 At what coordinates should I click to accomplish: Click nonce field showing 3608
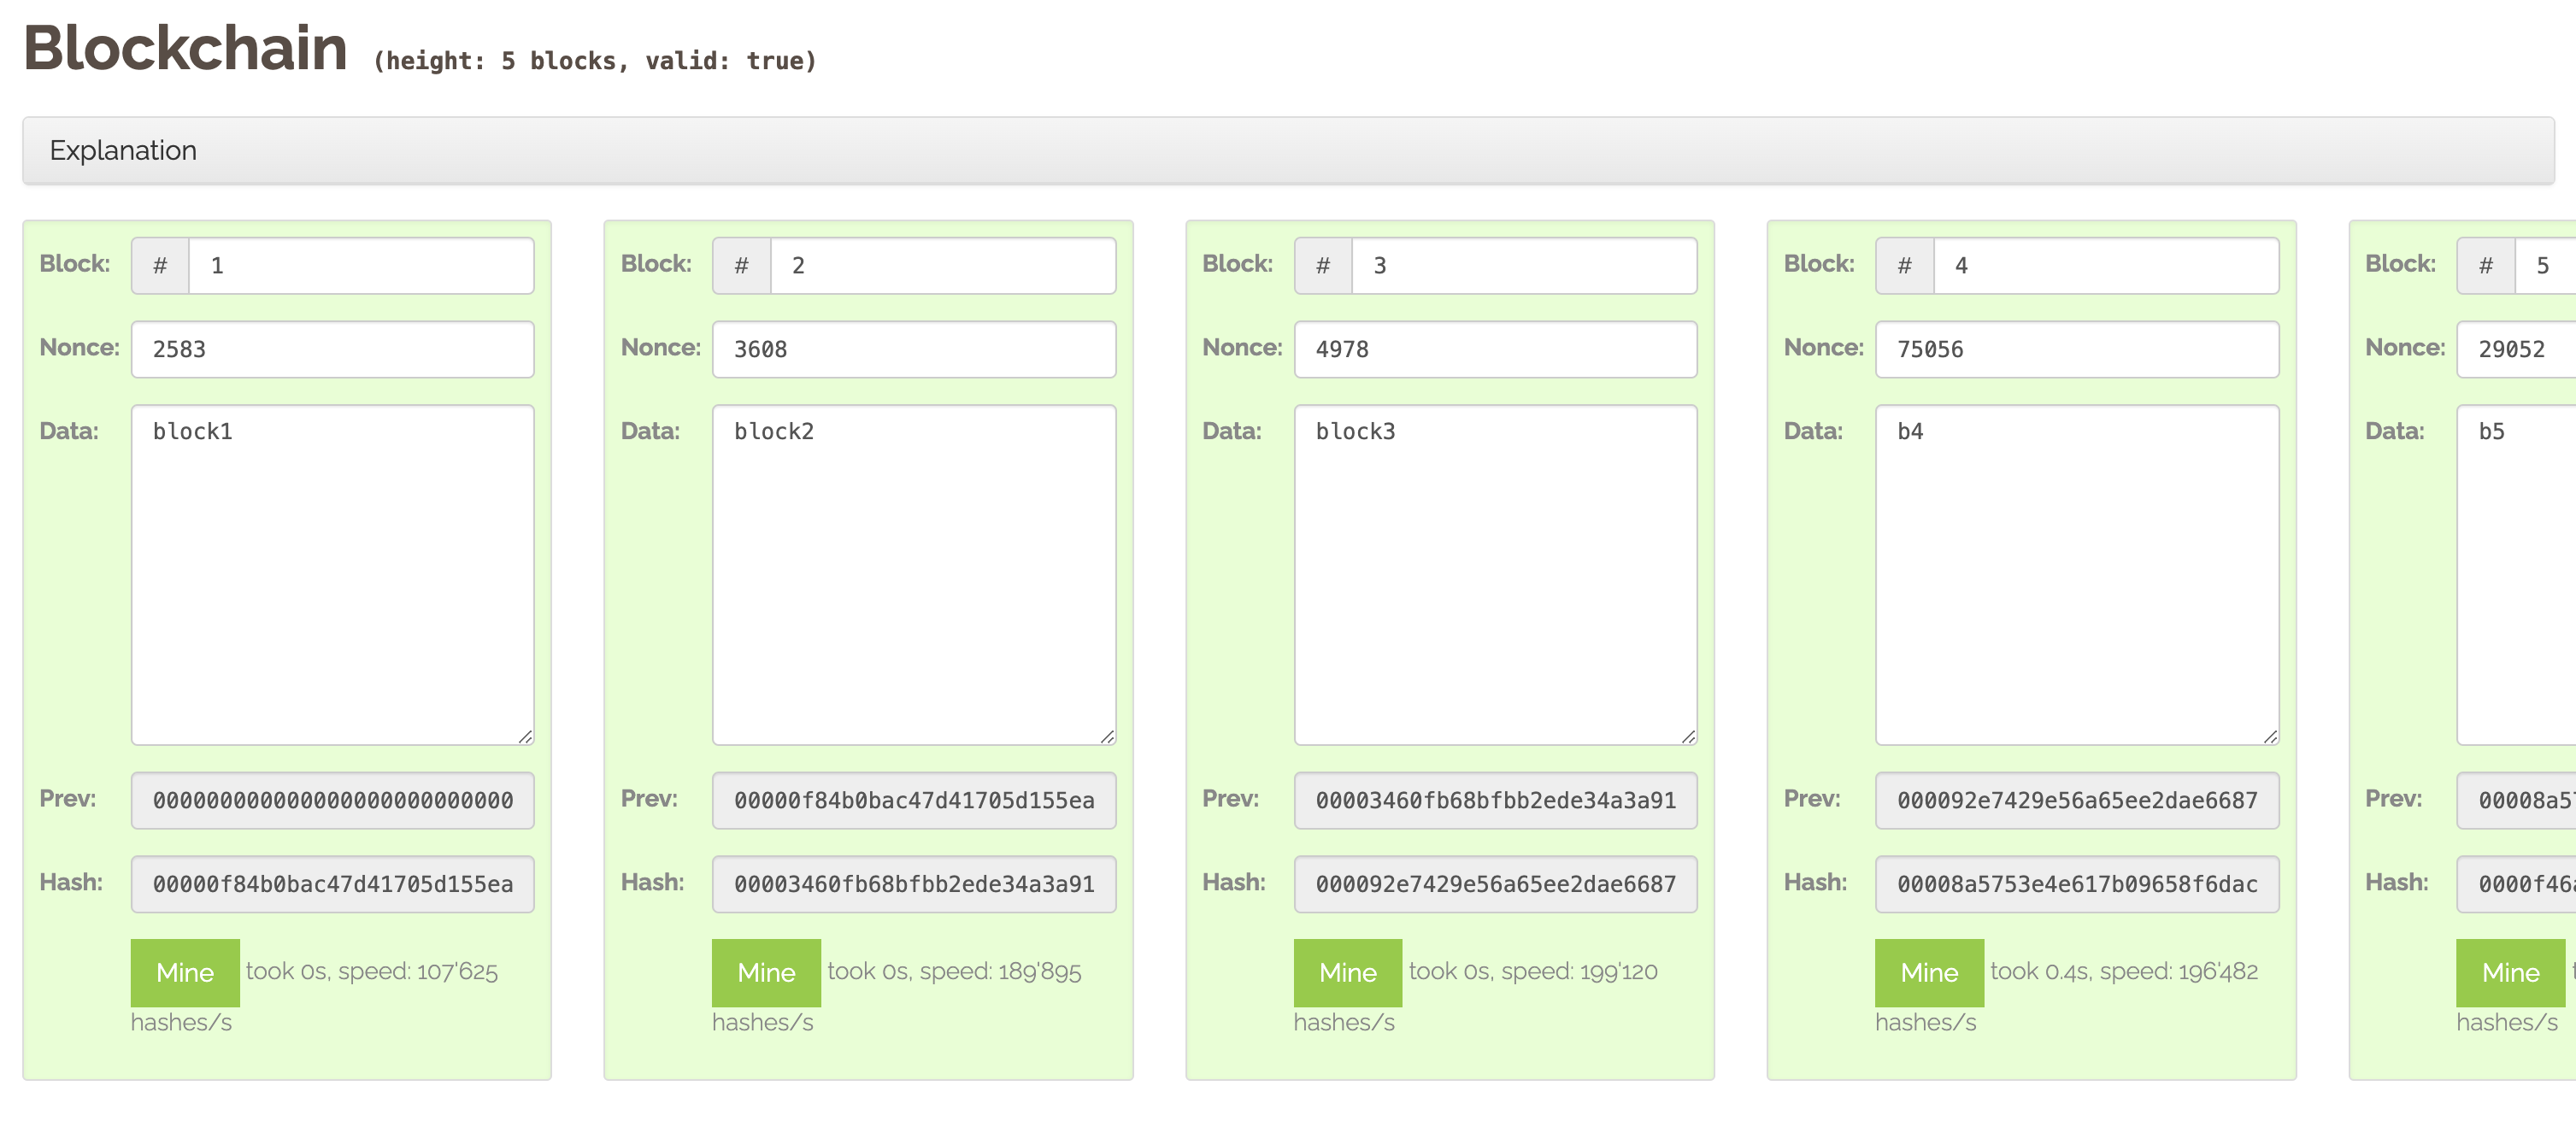point(913,349)
